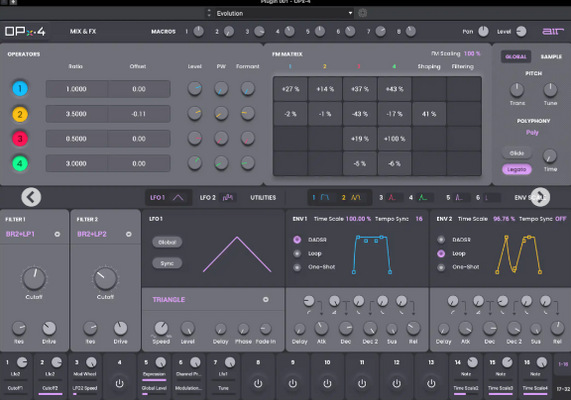This screenshot has height=400, width=571.
Task: Select One-Shot mode for ENV 2
Action: click(x=441, y=267)
